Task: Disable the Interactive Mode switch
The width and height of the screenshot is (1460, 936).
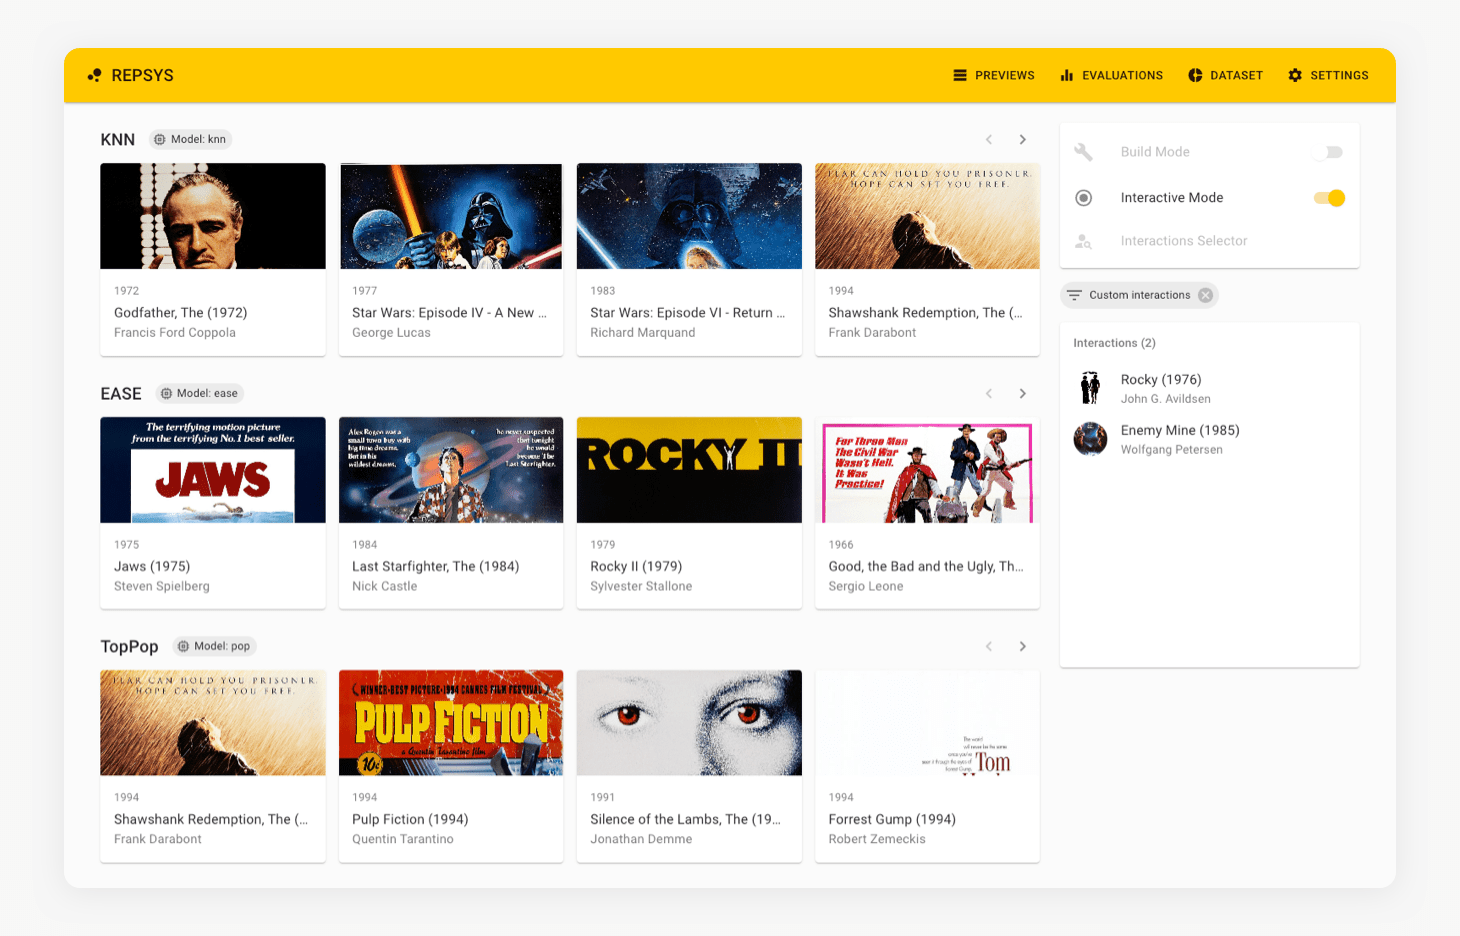Action: 1329,198
